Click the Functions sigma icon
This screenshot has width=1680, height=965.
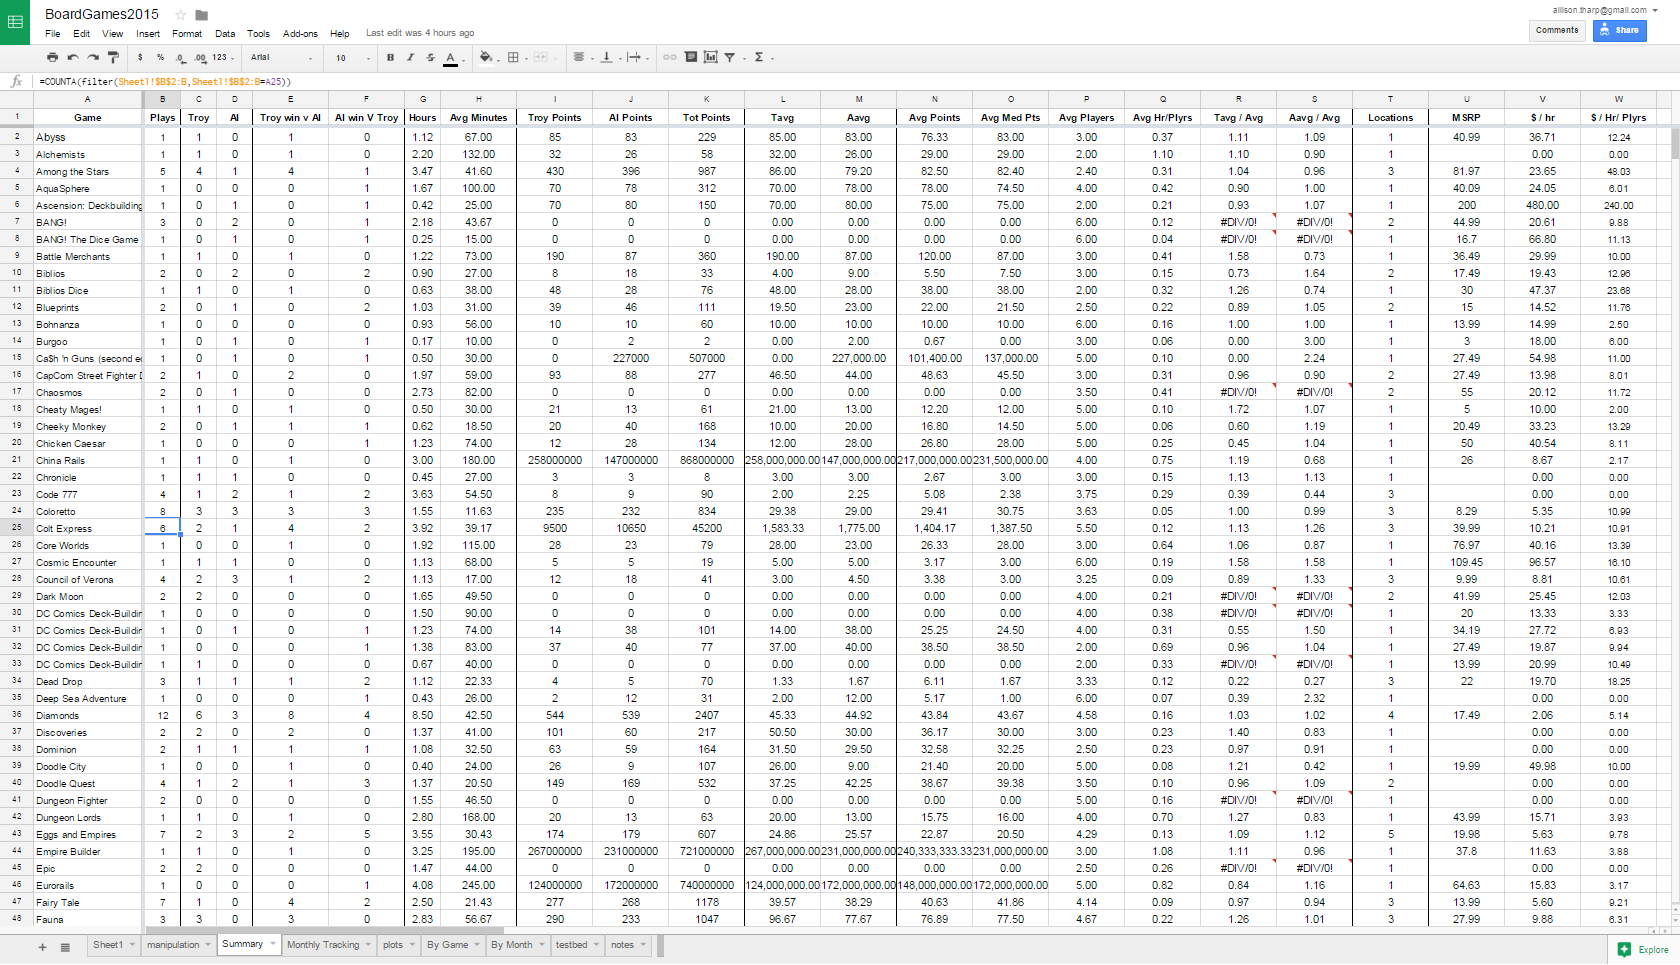760,57
